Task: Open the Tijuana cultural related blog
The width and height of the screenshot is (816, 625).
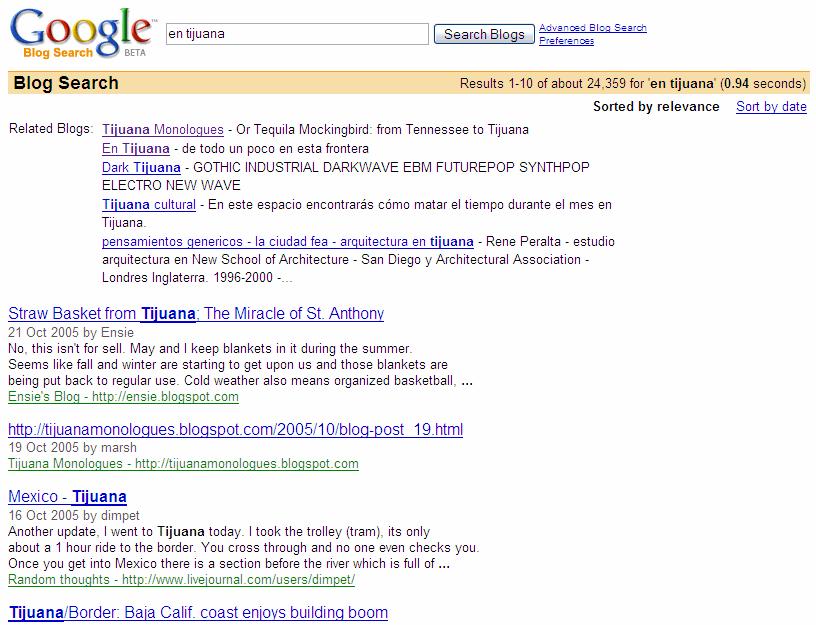Action: tap(149, 205)
